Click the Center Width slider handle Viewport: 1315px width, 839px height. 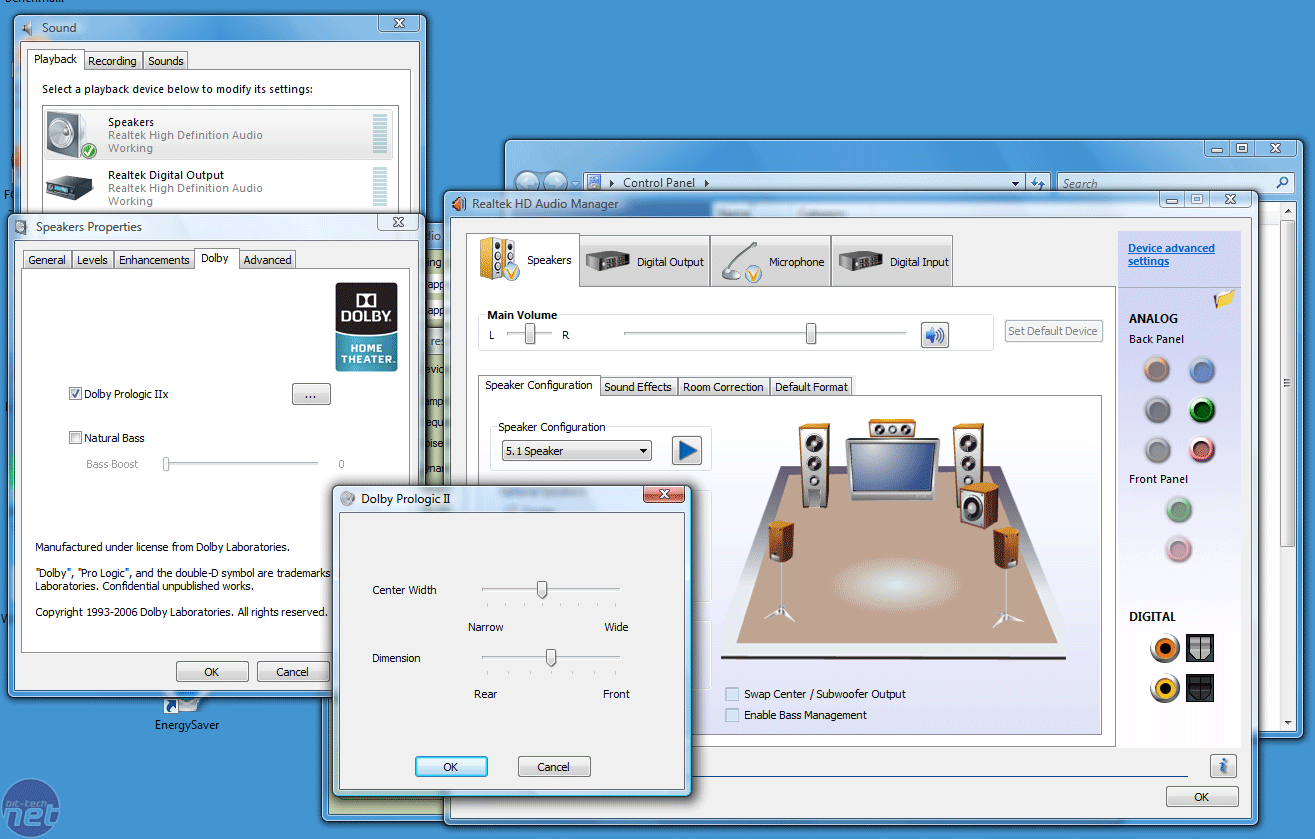click(x=542, y=589)
